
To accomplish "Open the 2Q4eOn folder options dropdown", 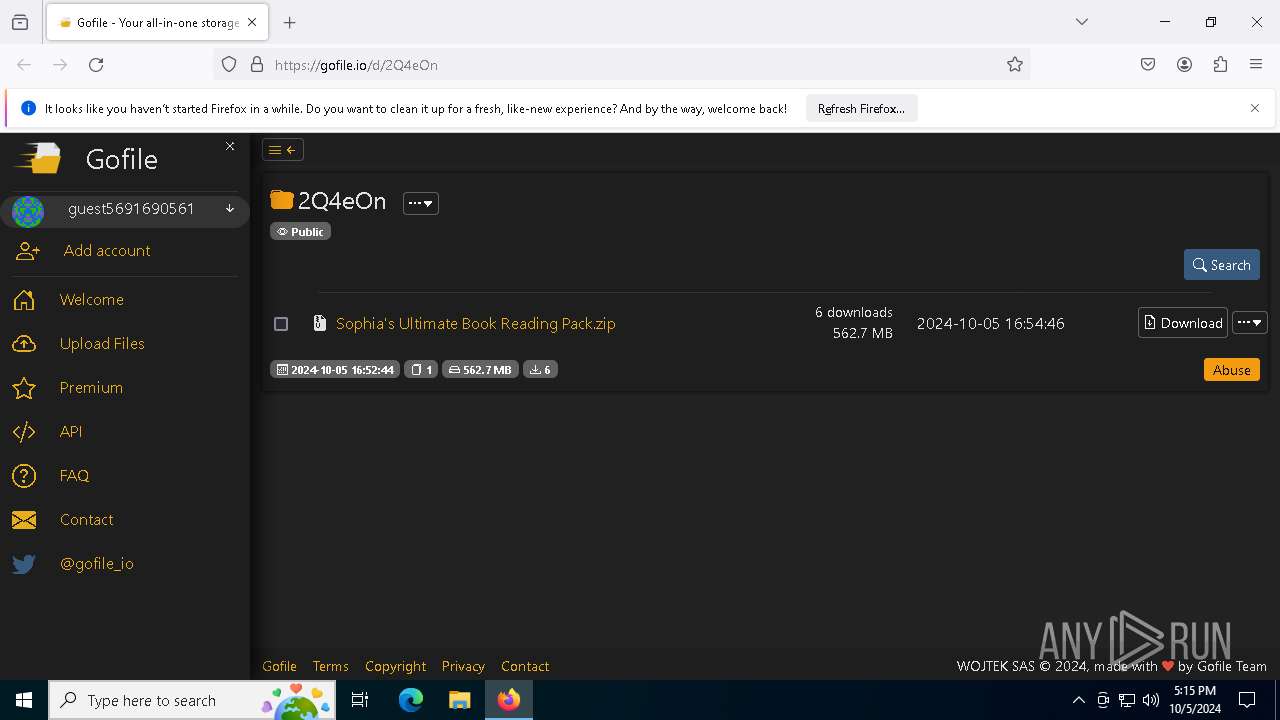I will 421,203.
